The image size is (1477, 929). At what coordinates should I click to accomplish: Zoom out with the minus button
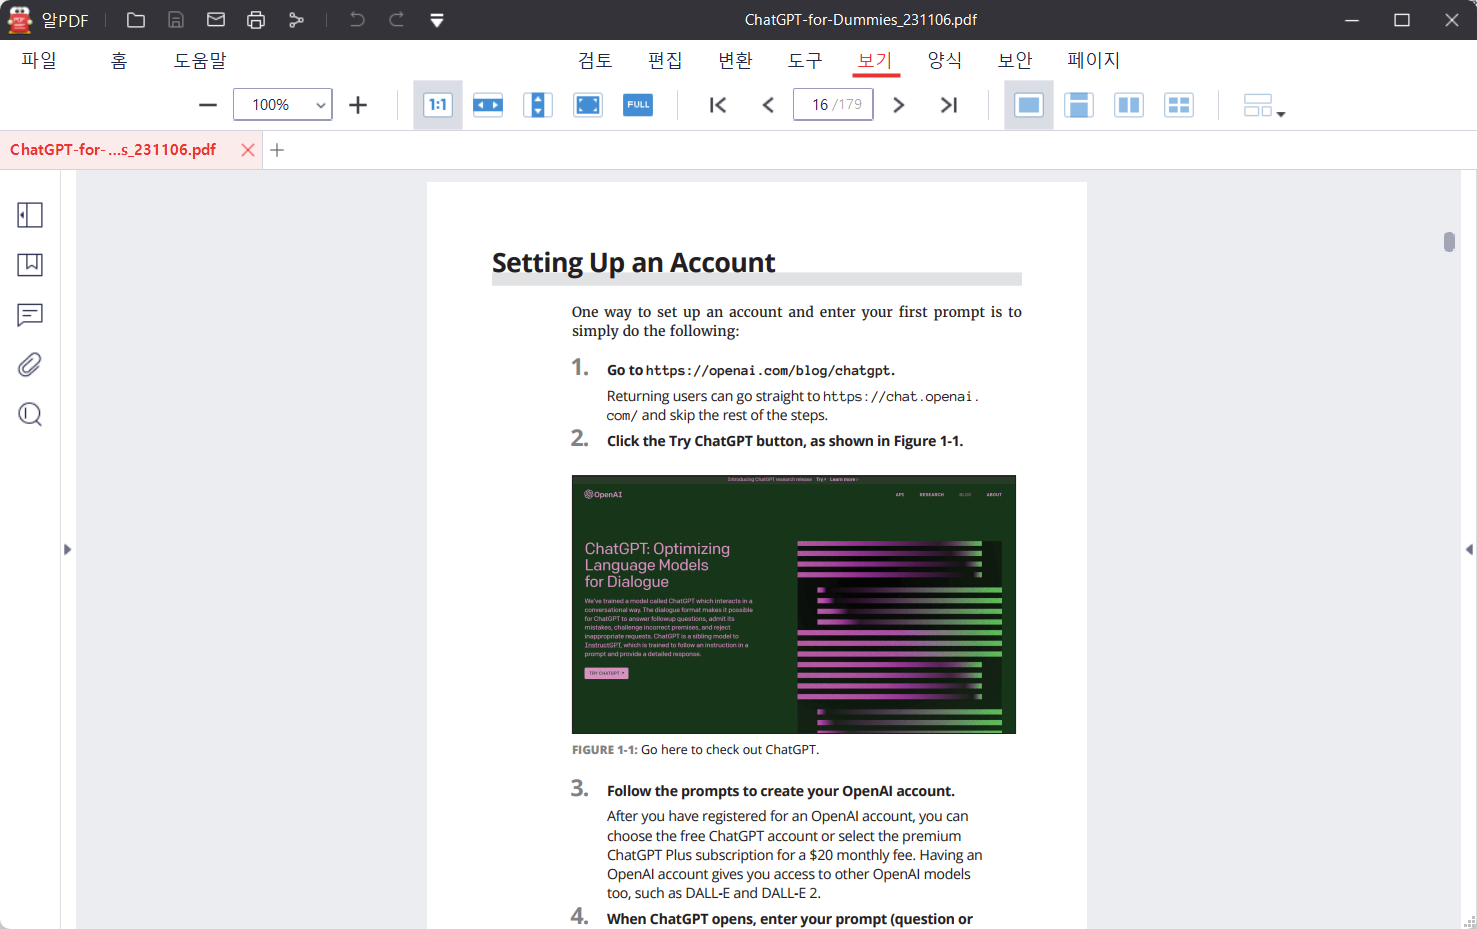pos(208,105)
